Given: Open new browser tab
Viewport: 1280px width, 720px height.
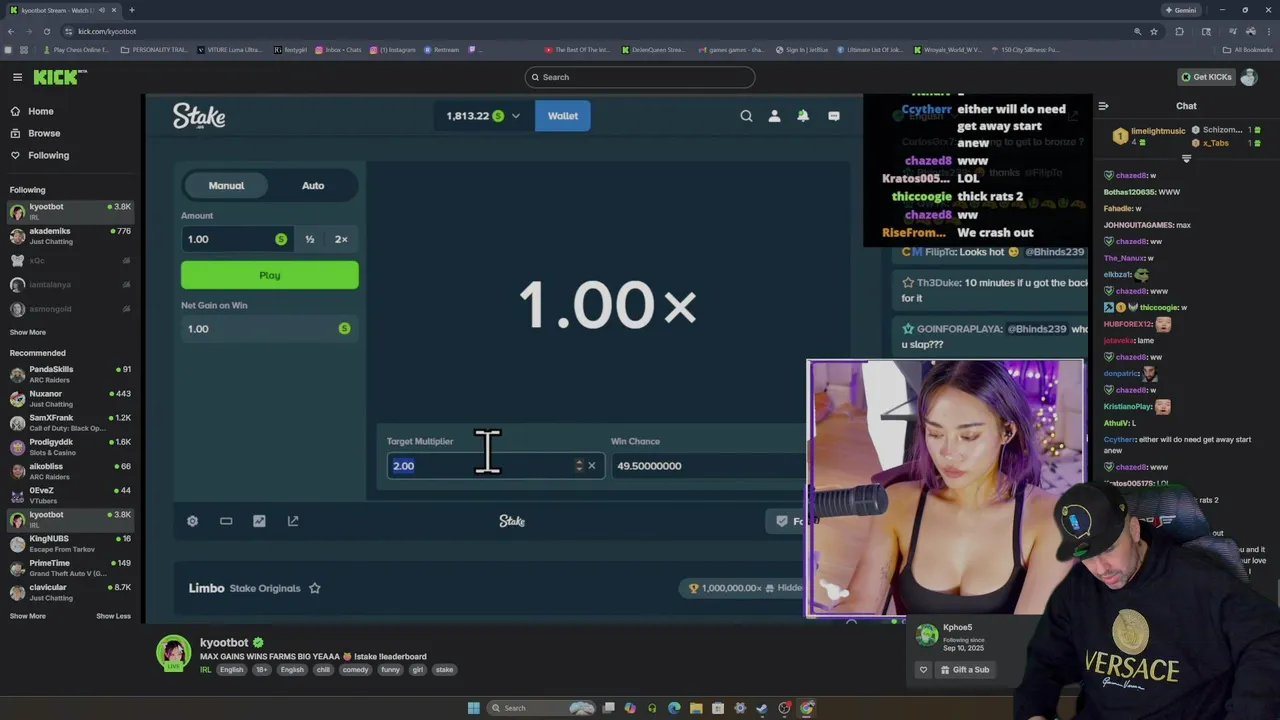Looking at the screenshot, I should [132, 10].
